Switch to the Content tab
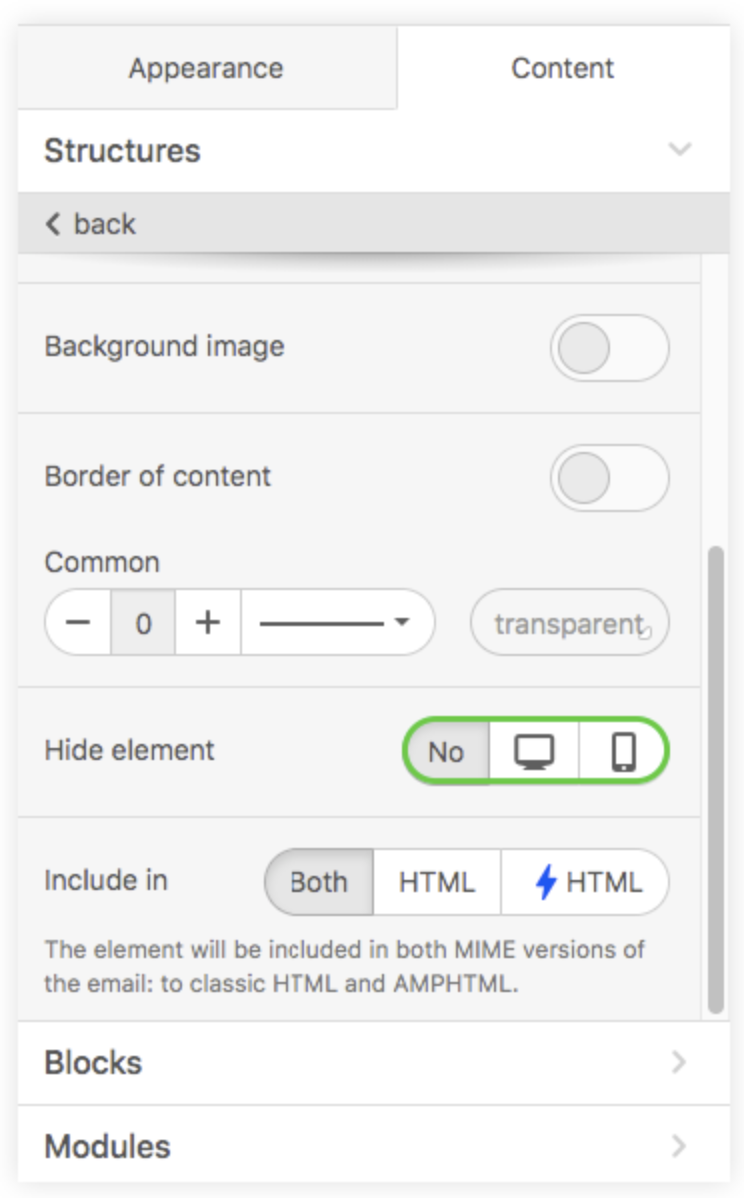This screenshot has width=744, height=1198. pyautogui.click(x=563, y=68)
